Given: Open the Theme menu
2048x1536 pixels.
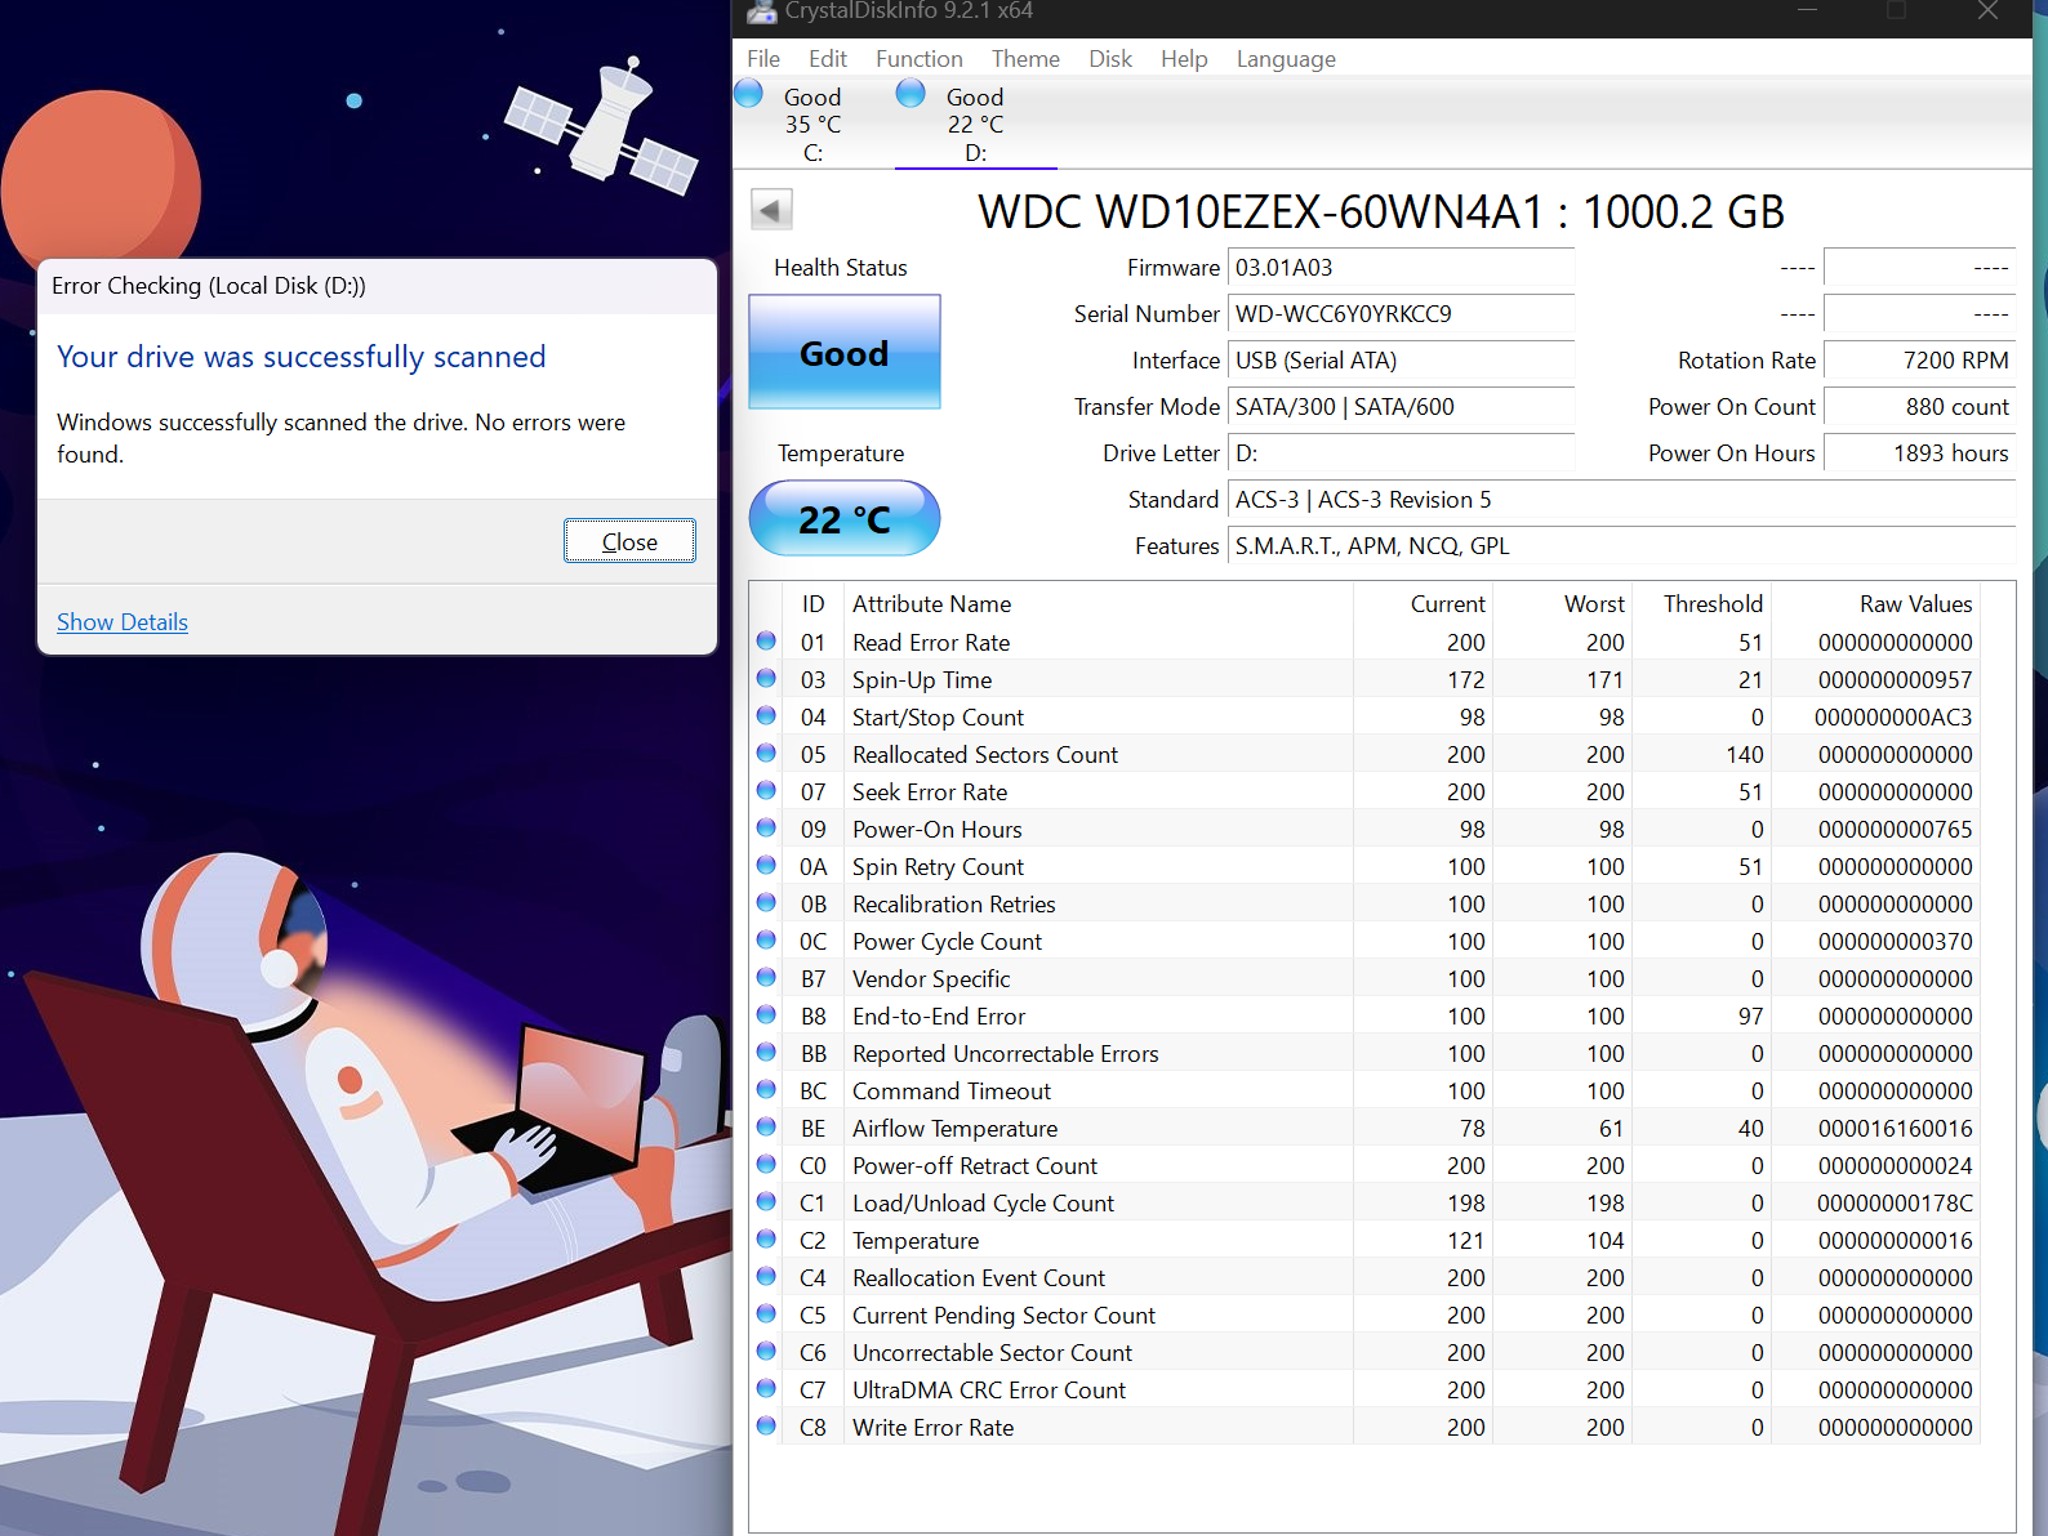Looking at the screenshot, I should [x=1025, y=59].
